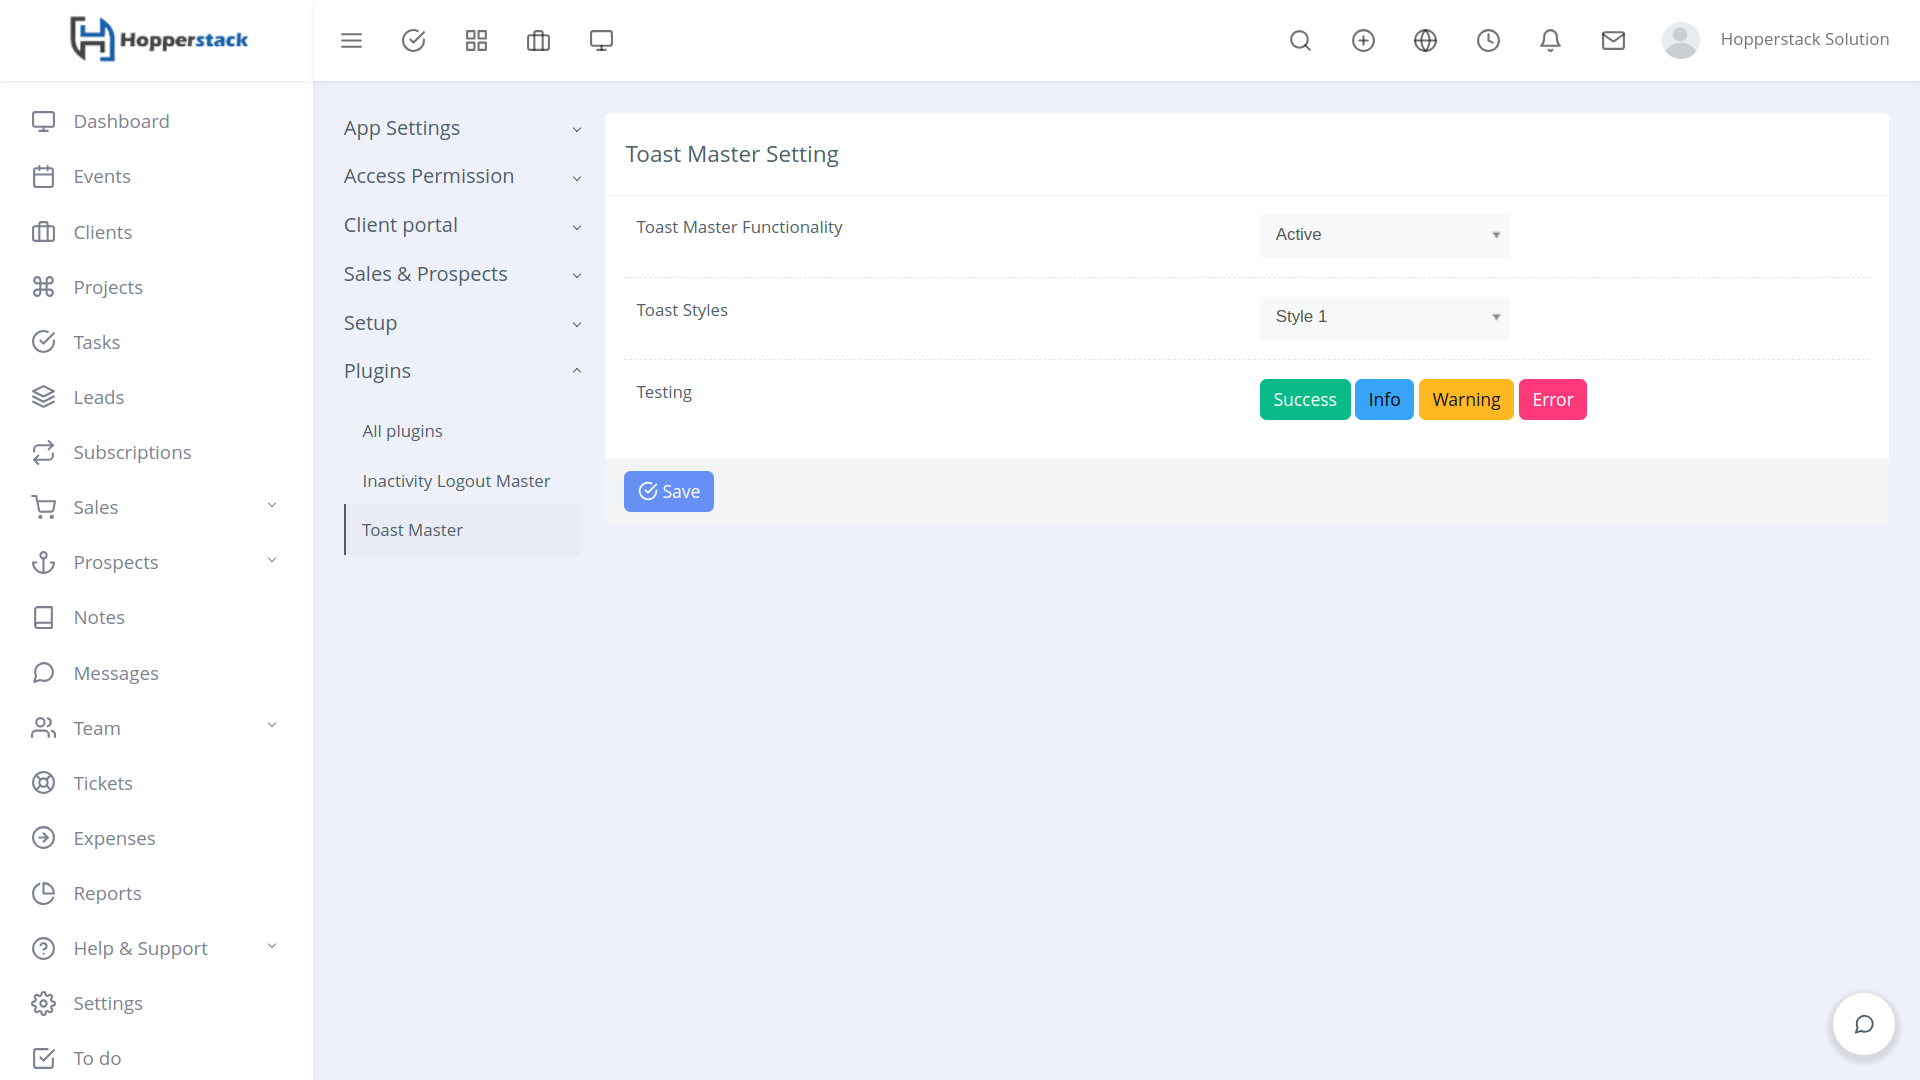The width and height of the screenshot is (1920, 1080).
Task: Test the green Success toast button
Action: click(1304, 400)
